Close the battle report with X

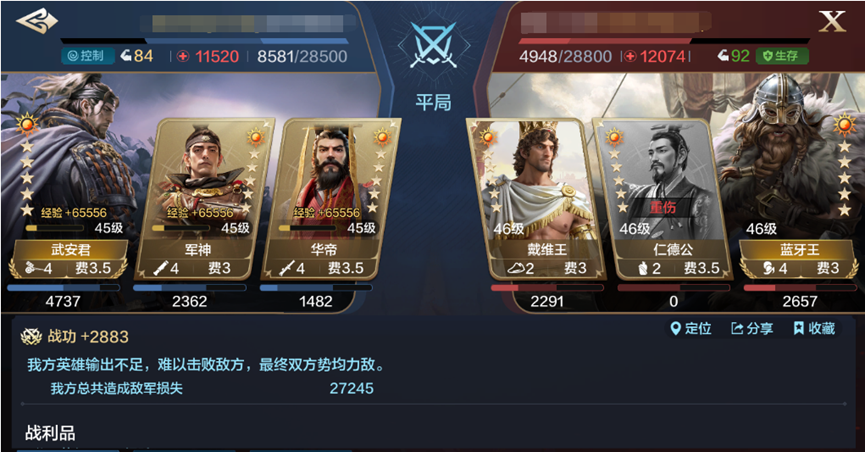(x=832, y=22)
